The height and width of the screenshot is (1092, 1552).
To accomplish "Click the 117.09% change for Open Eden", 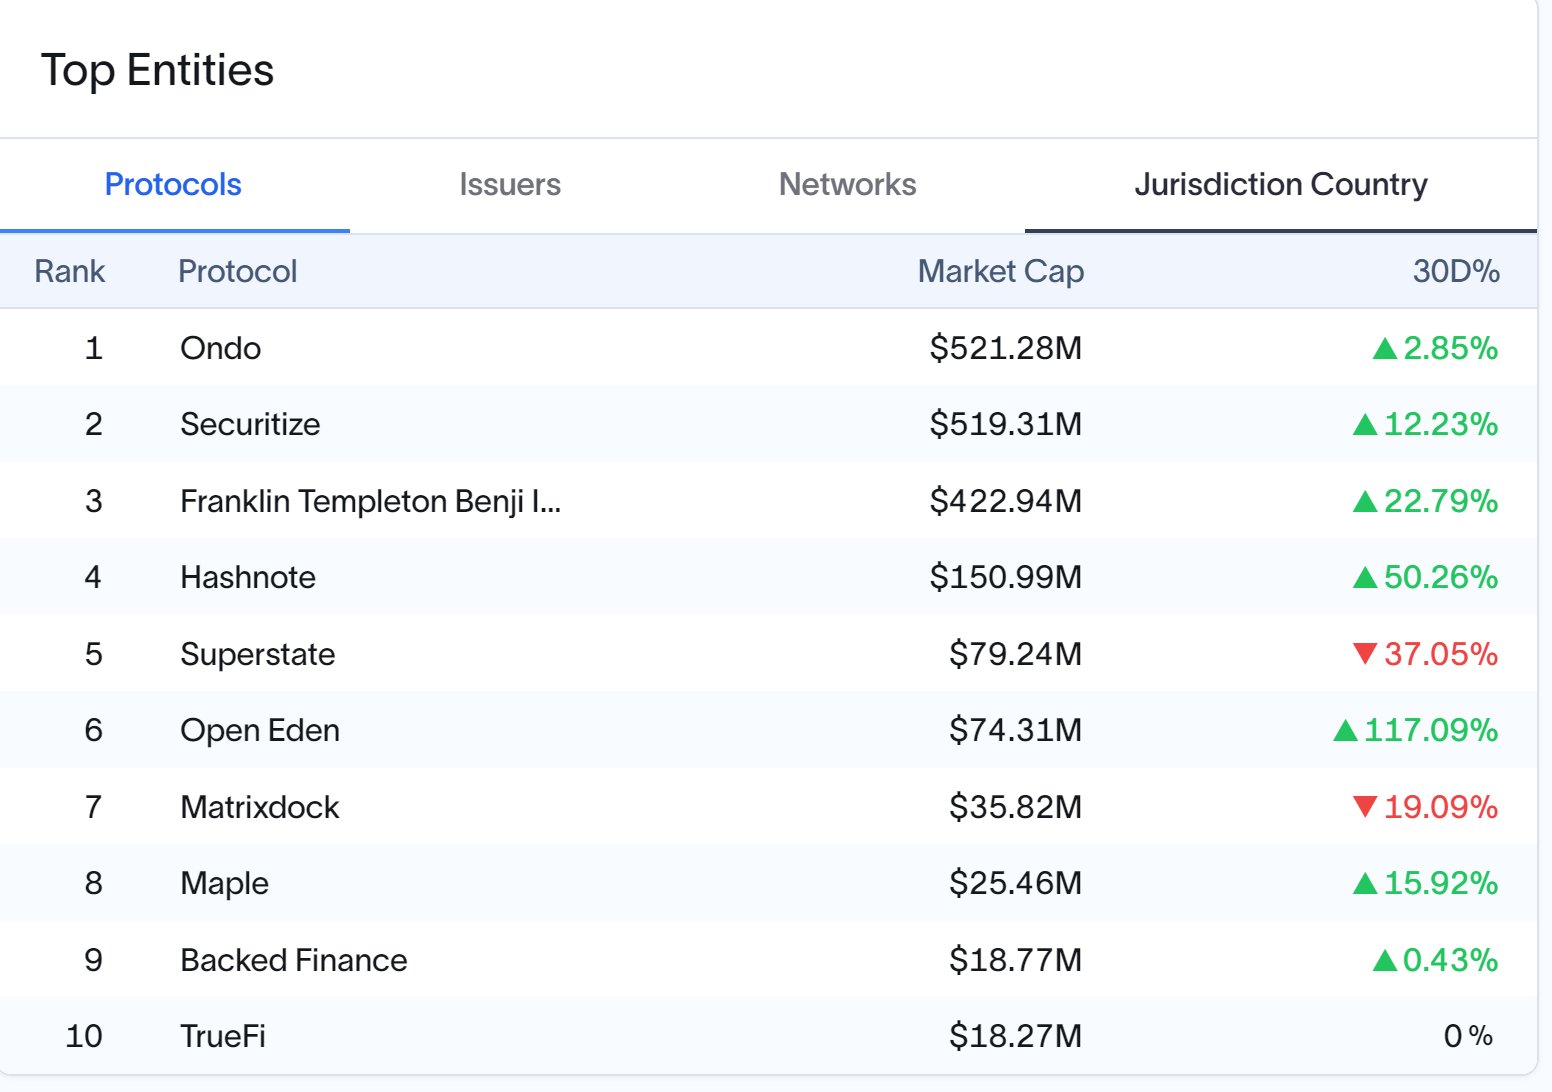I will (x=1416, y=730).
